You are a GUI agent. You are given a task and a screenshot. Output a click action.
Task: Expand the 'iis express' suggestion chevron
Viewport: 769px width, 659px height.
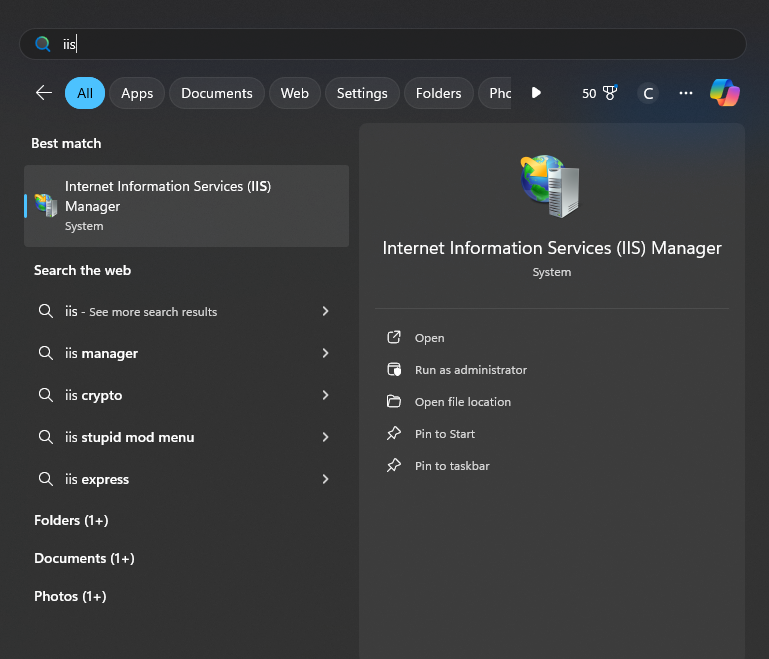click(x=325, y=479)
